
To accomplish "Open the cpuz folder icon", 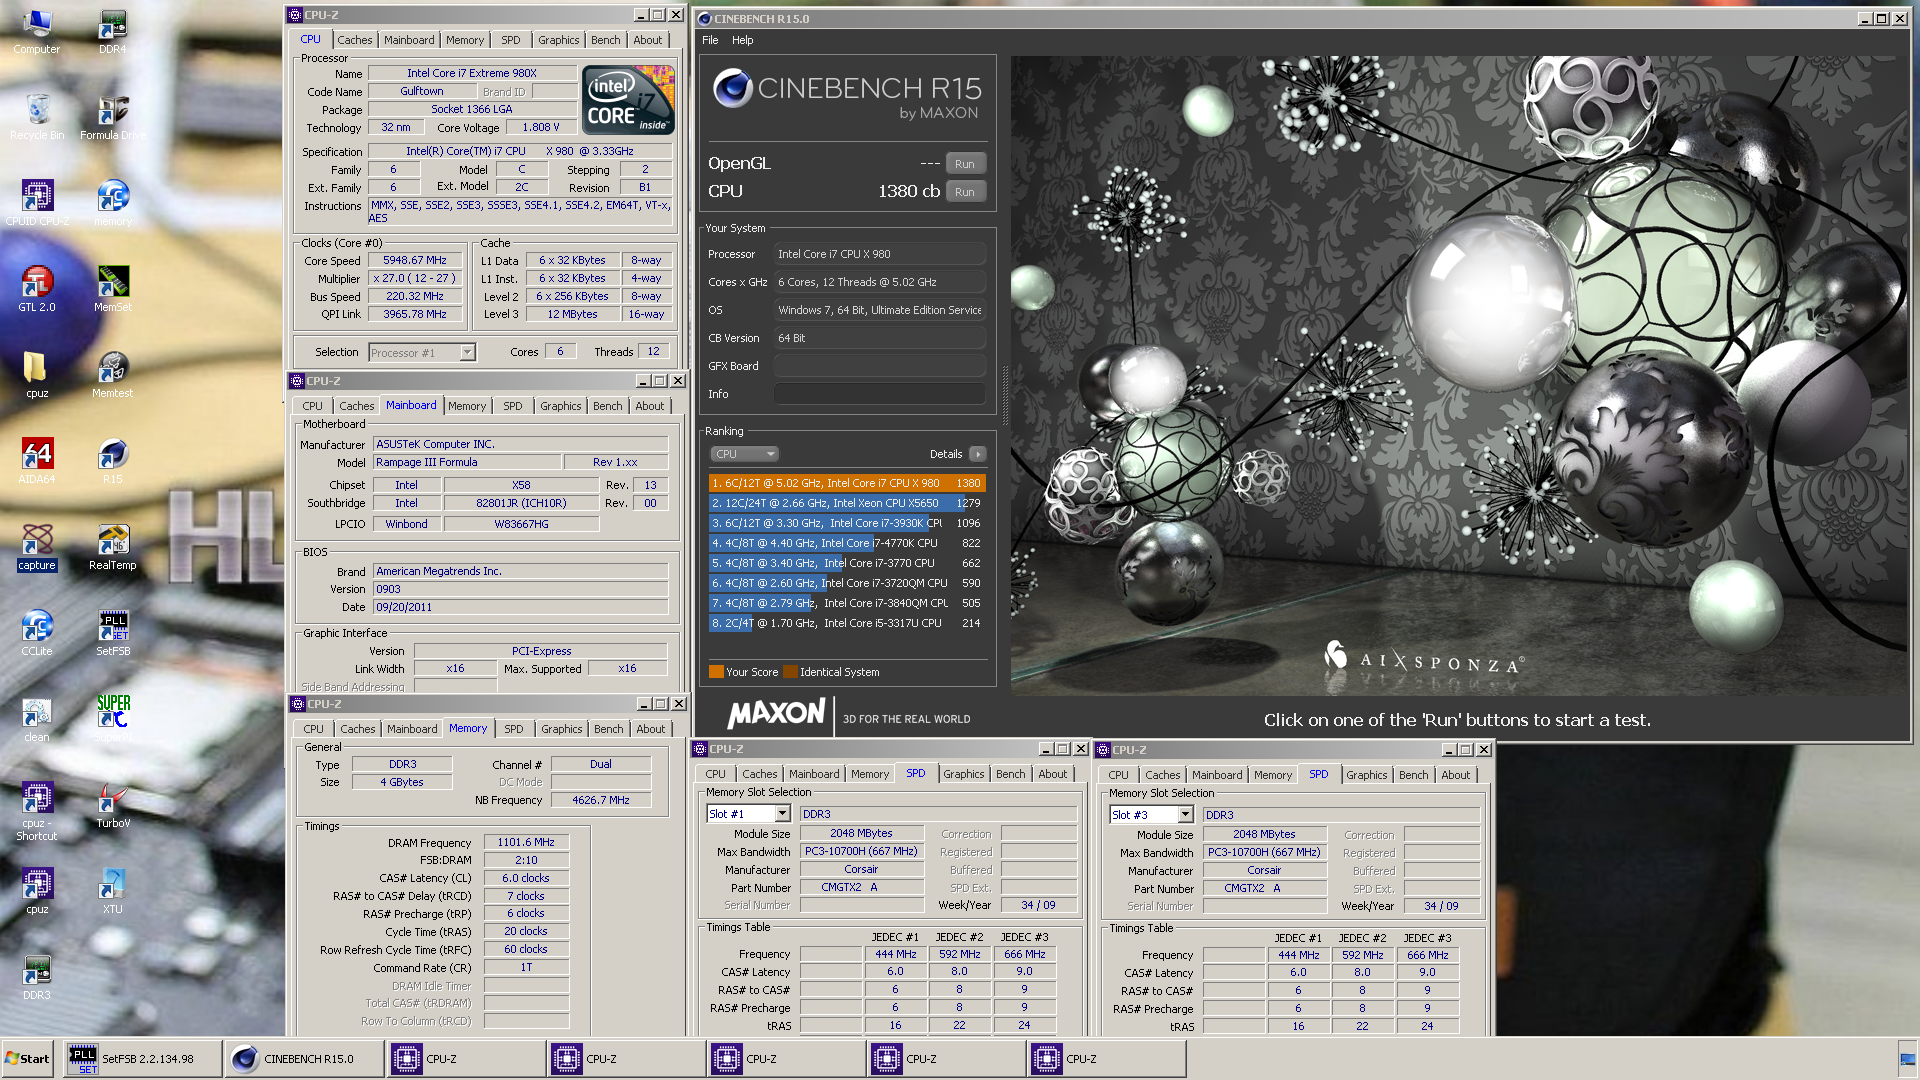I will [x=37, y=375].
